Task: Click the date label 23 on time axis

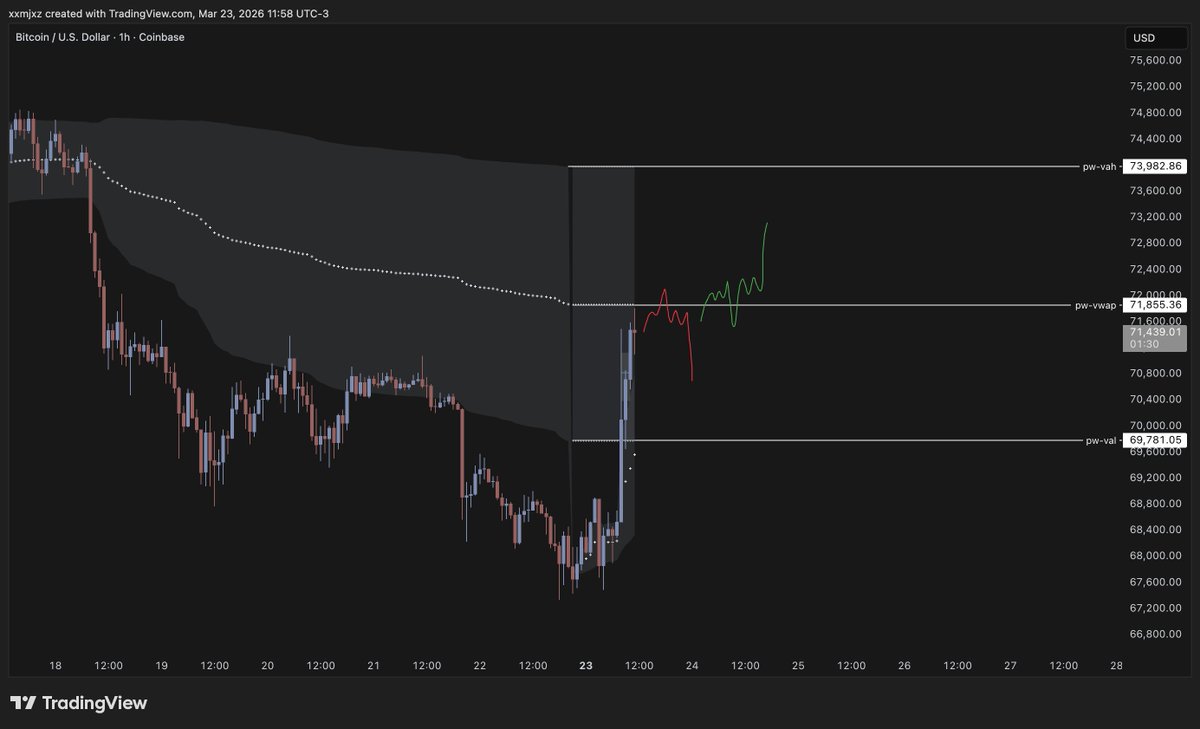Action: coord(585,665)
